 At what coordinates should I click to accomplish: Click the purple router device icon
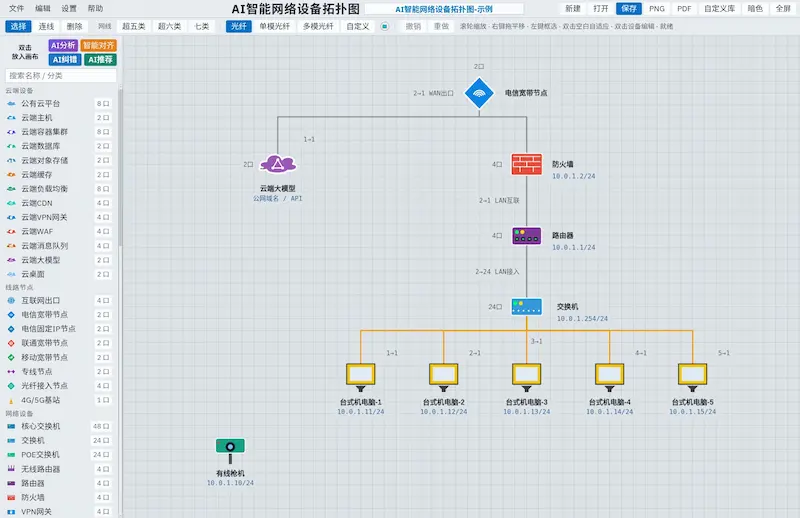tap(527, 236)
